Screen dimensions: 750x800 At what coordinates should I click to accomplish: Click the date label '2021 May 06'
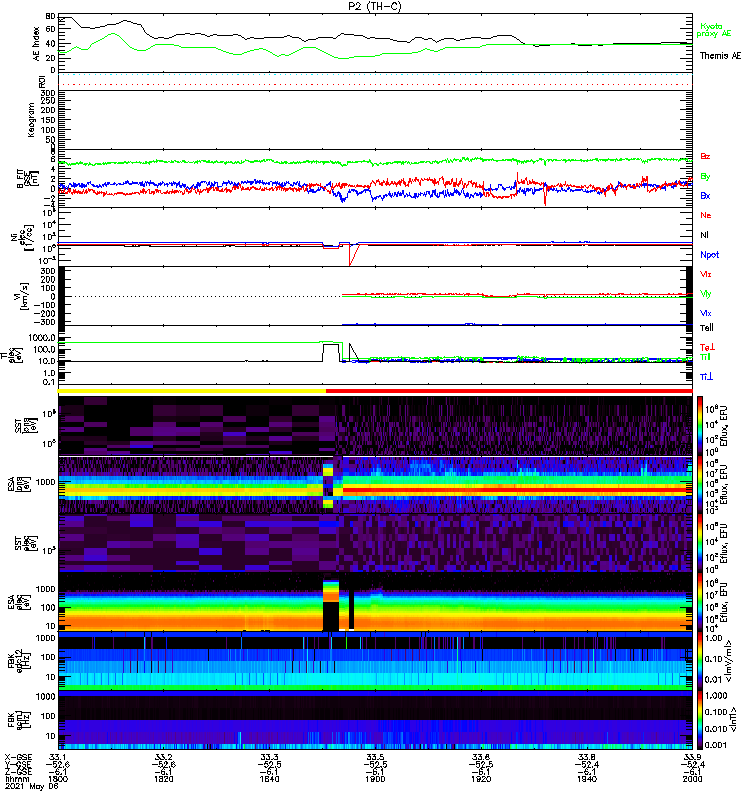click(32, 786)
